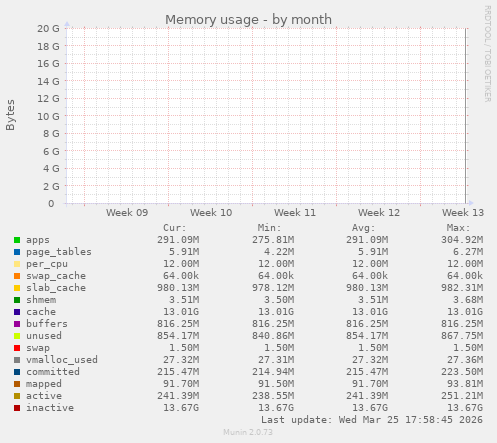Click the 'swap_cache' legend label

[56, 276]
